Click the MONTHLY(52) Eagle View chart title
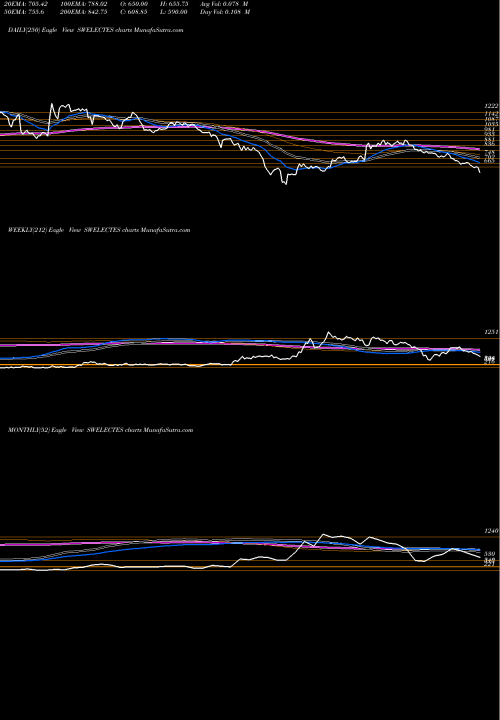 (101, 430)
